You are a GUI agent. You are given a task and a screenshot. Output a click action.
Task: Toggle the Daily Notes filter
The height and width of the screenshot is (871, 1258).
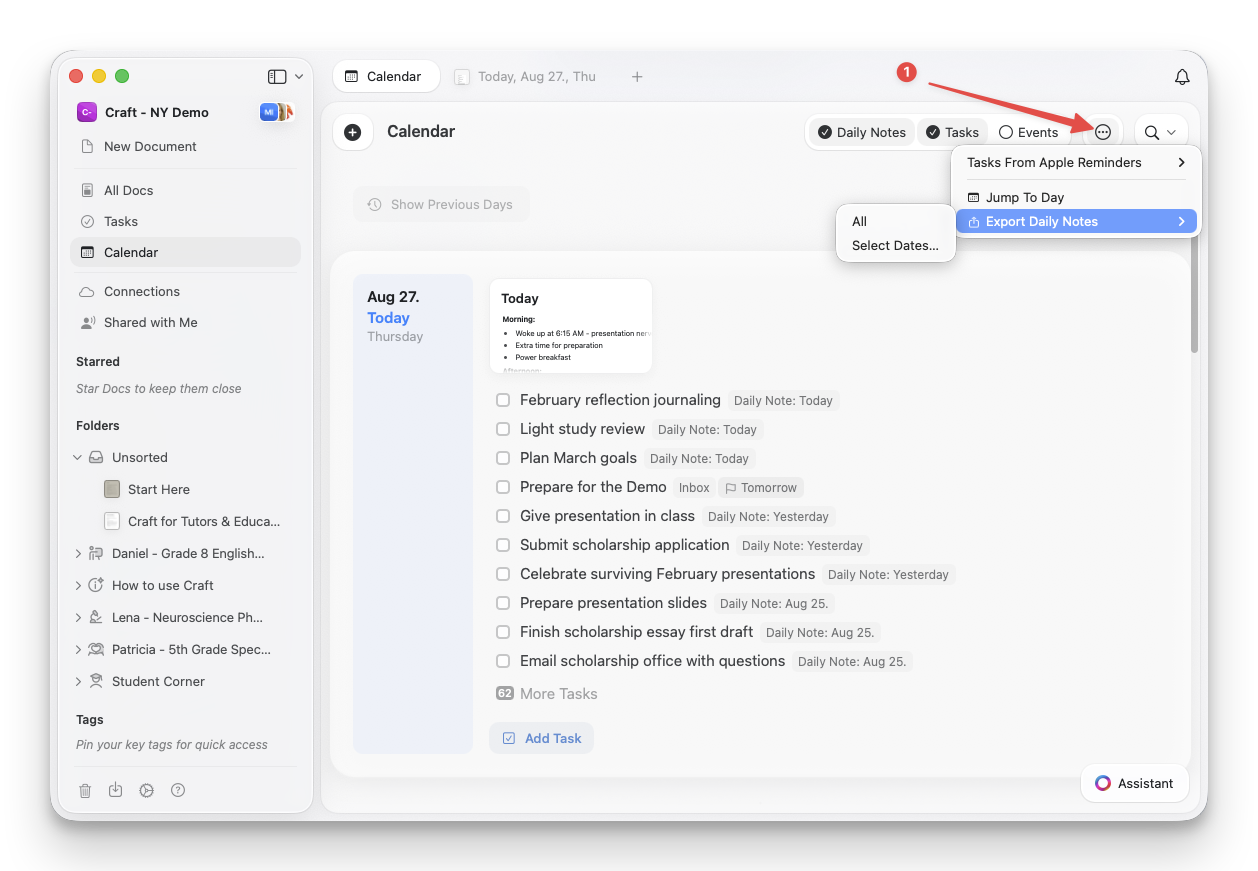coord(861,132)
